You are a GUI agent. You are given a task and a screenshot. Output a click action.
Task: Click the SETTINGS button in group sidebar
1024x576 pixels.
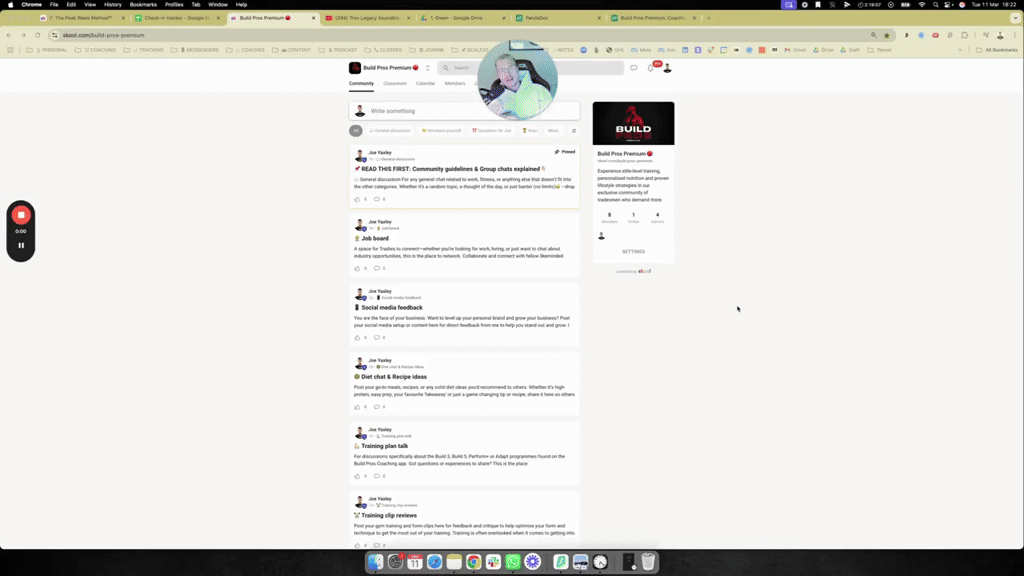tap(633, 251)
